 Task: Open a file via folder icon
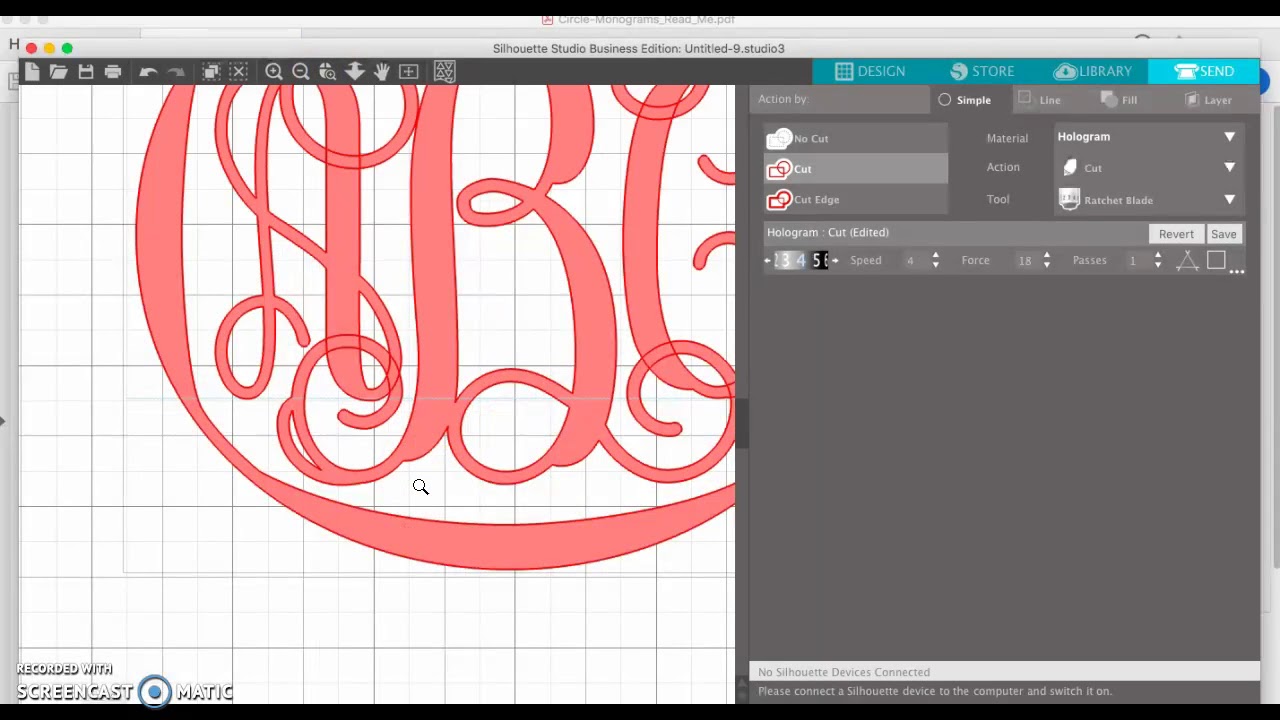click(59, 71)
